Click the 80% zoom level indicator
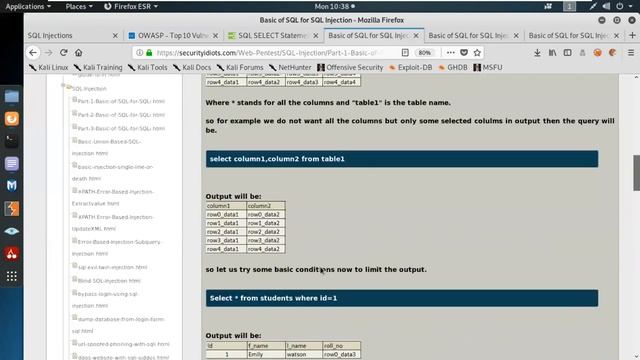This screenshot has height=360, width=640. (424, 53)
